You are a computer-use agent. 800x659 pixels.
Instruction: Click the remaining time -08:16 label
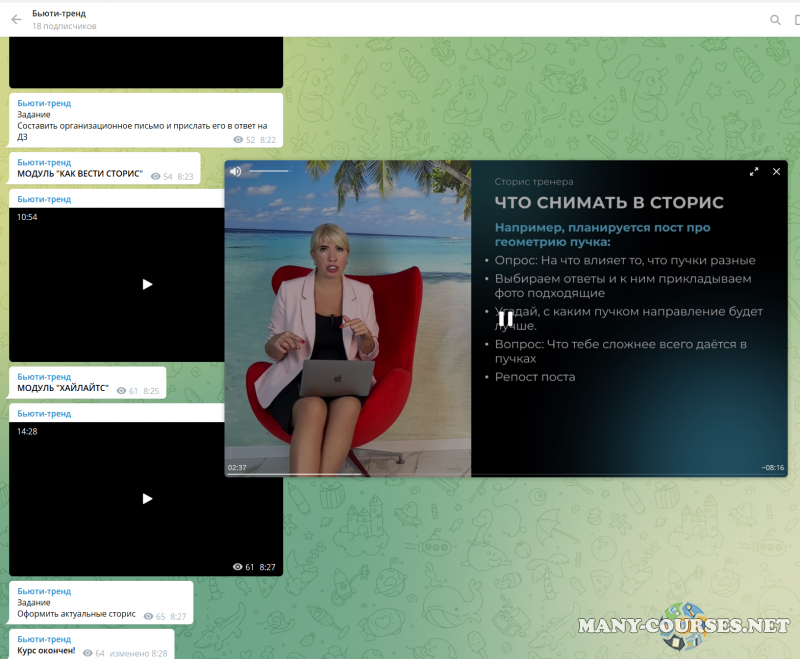pos(772,467)
